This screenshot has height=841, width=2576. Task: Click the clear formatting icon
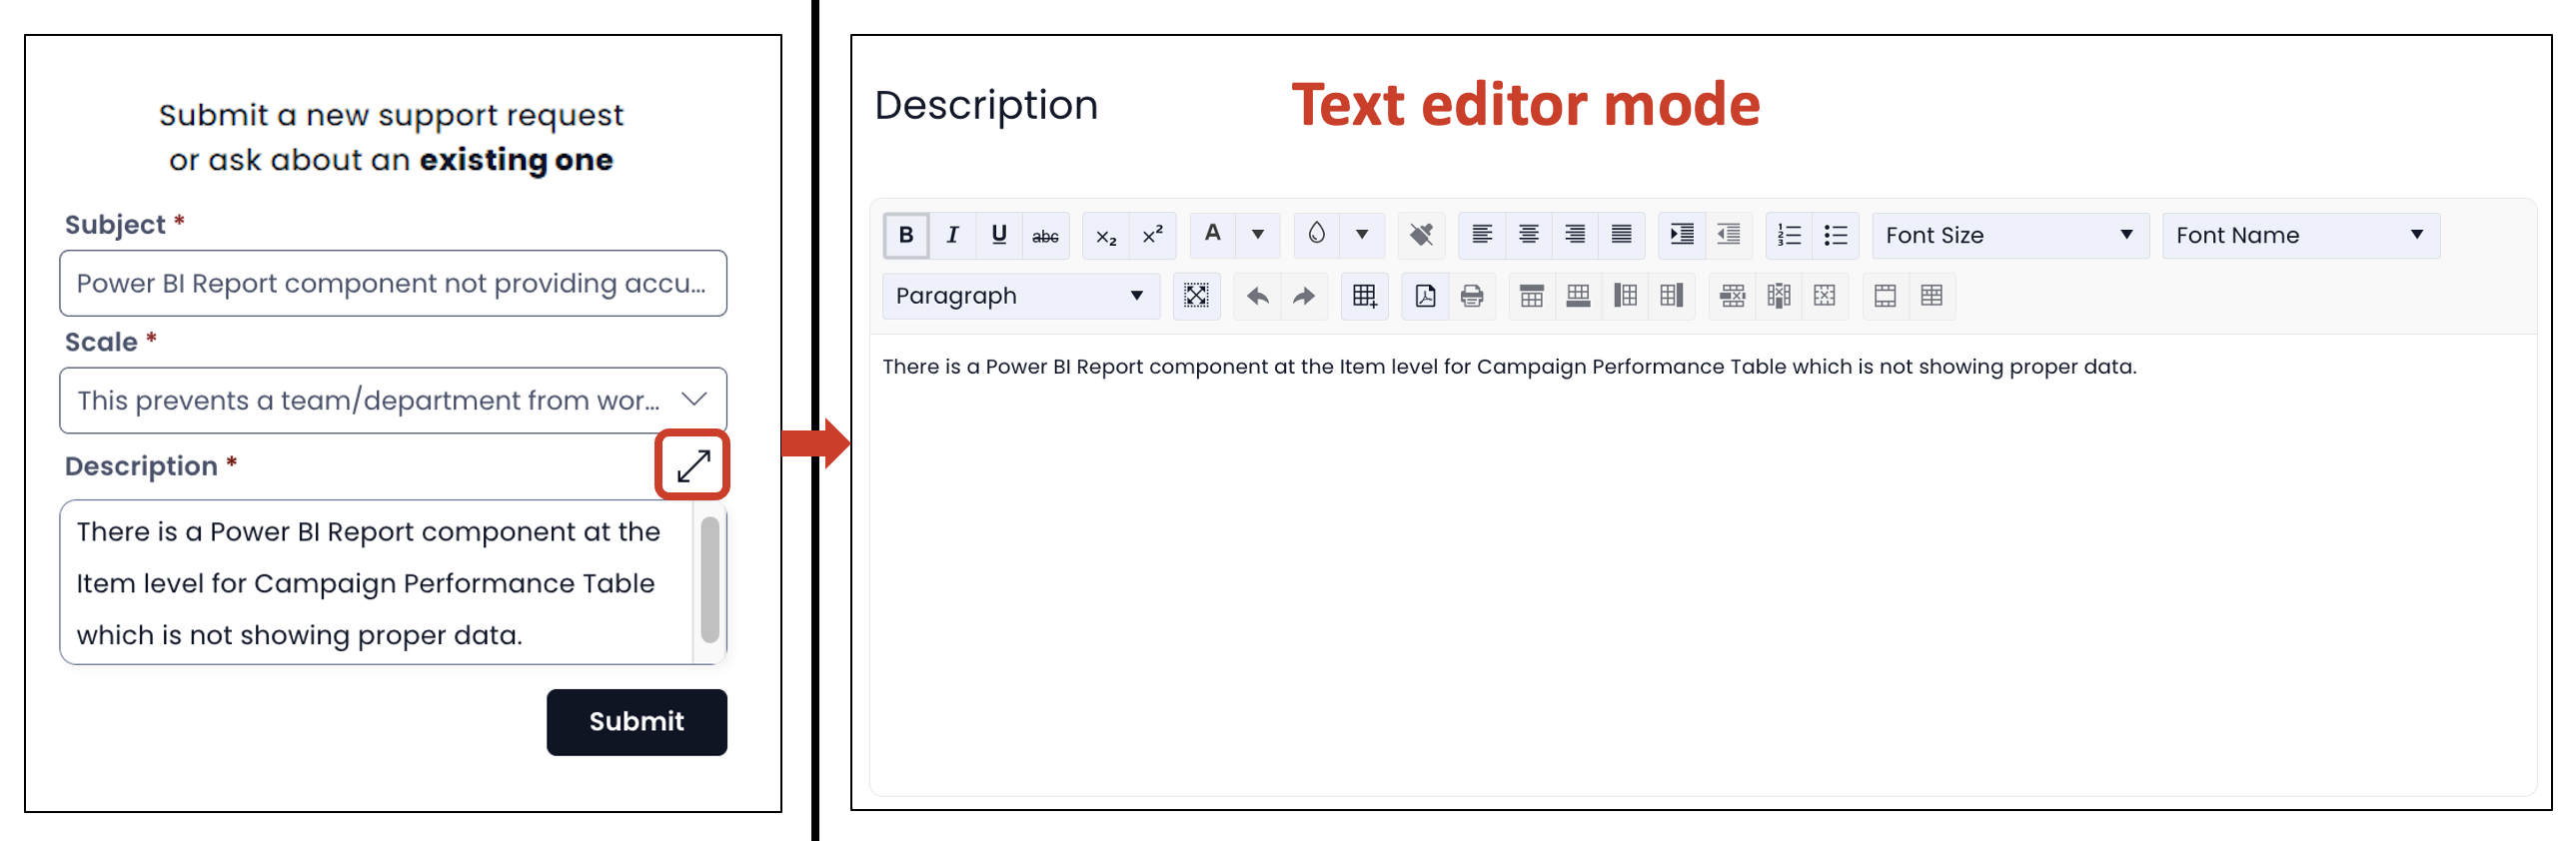[x=1421, y=235]
